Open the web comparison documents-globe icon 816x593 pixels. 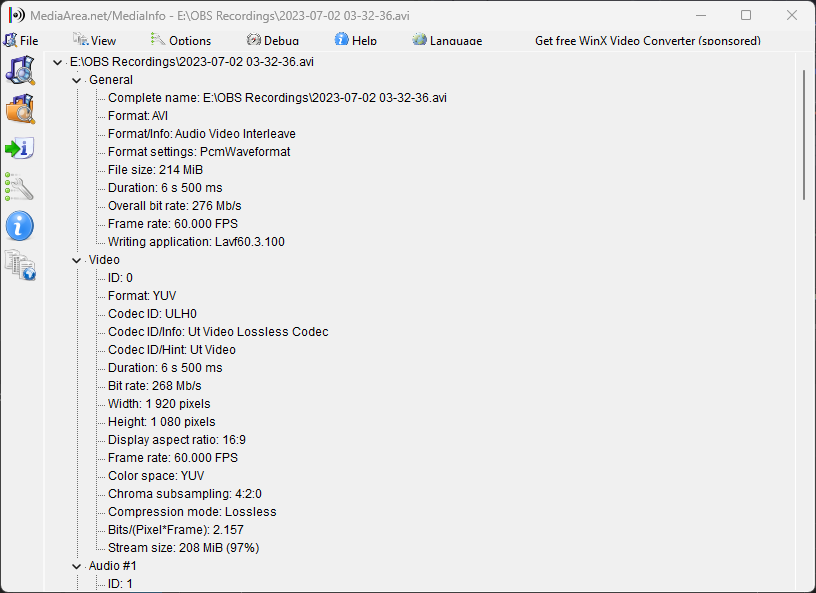(x=19, y=265)
